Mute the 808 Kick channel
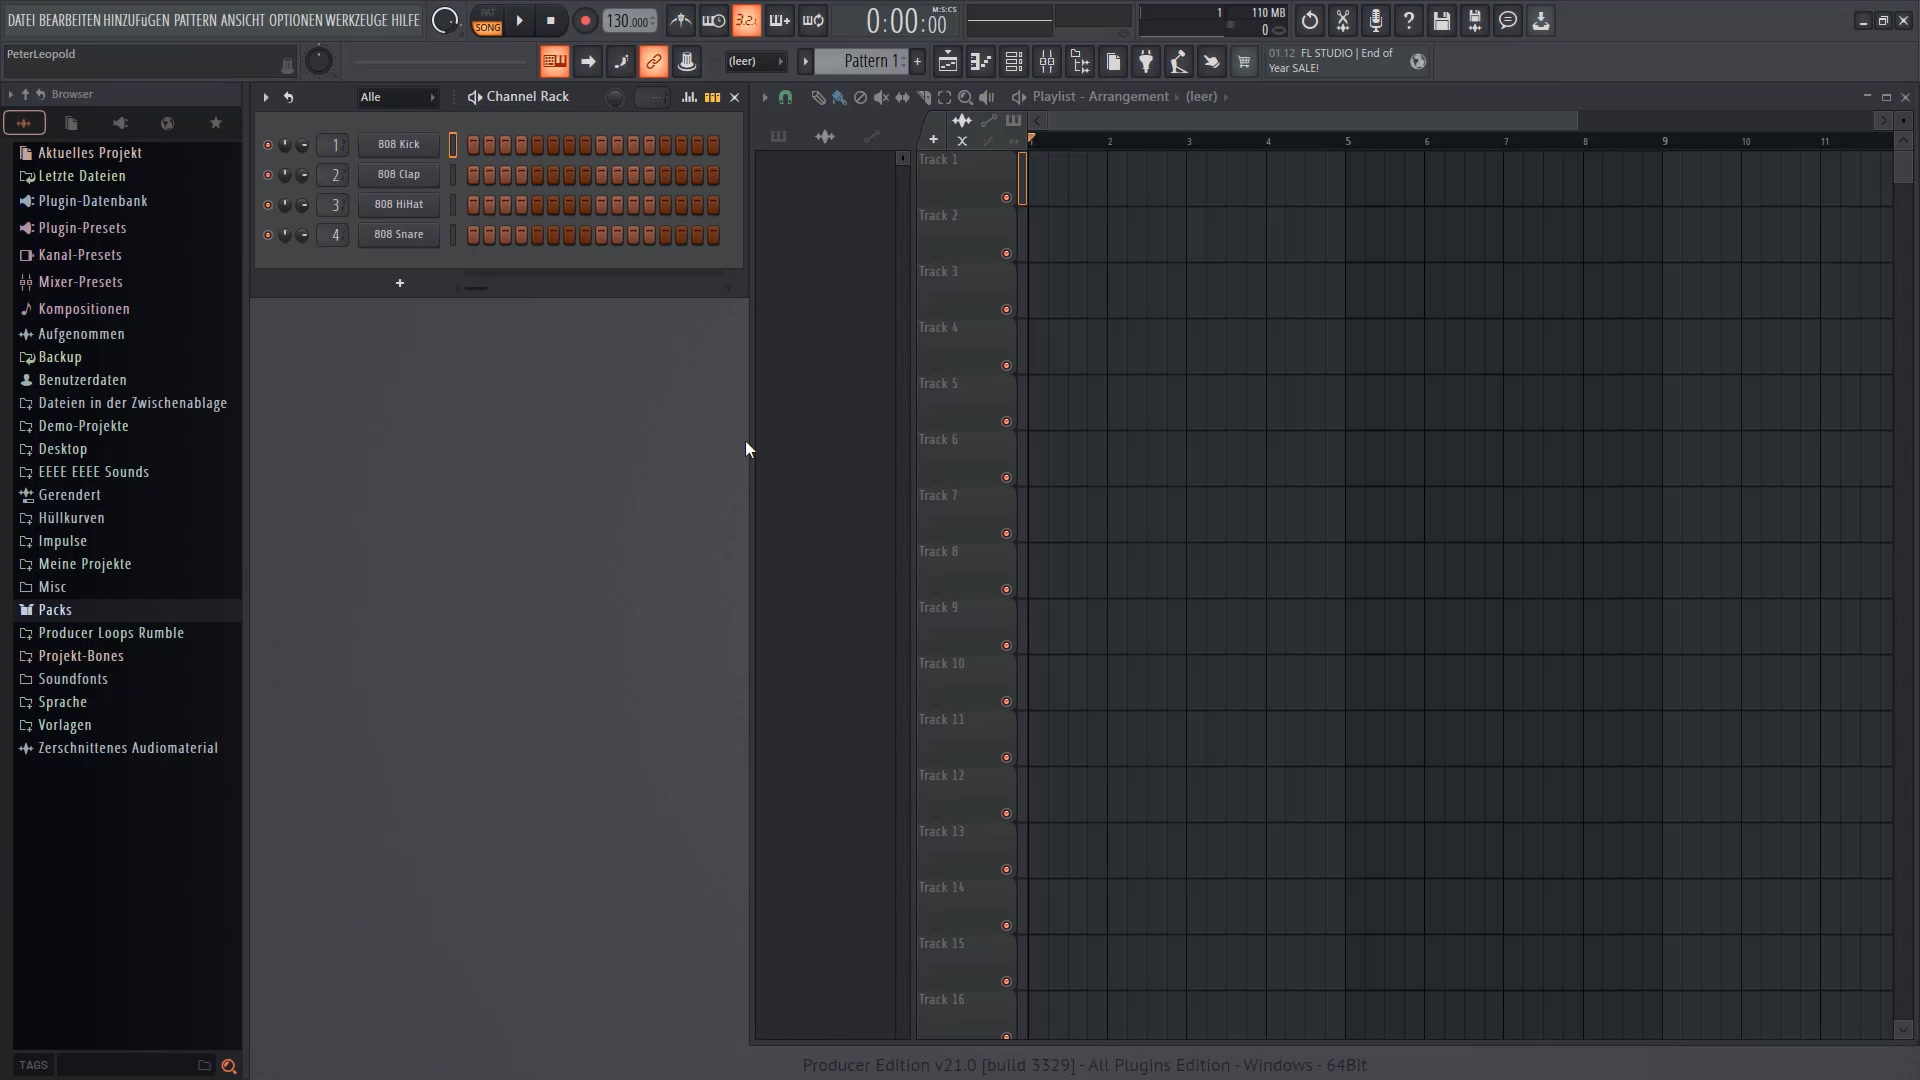This screenshot has width=1920, height=1080. (267, 145)
